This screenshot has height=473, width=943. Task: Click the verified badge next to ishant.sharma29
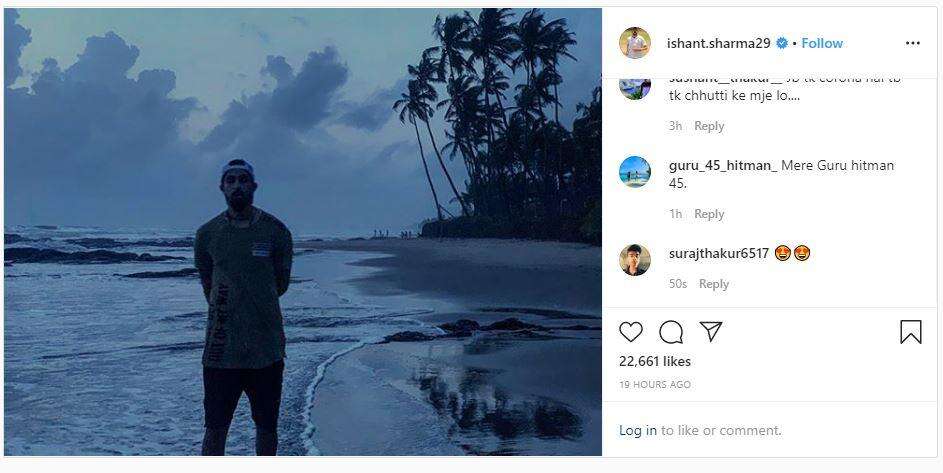tap(783, 43)
